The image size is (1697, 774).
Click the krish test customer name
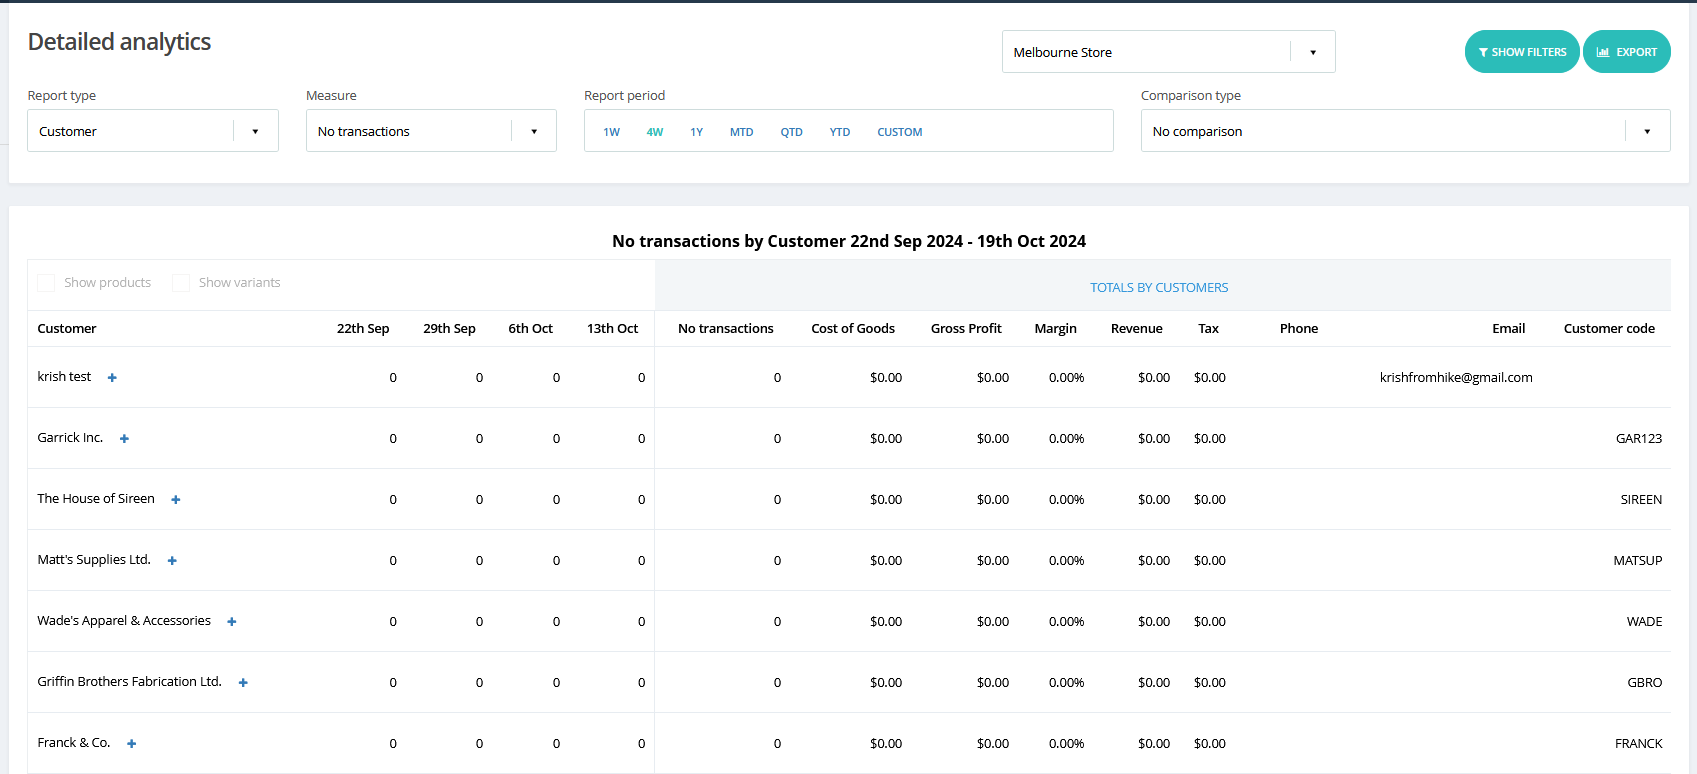pyautogui.click(x=64, y=377)
